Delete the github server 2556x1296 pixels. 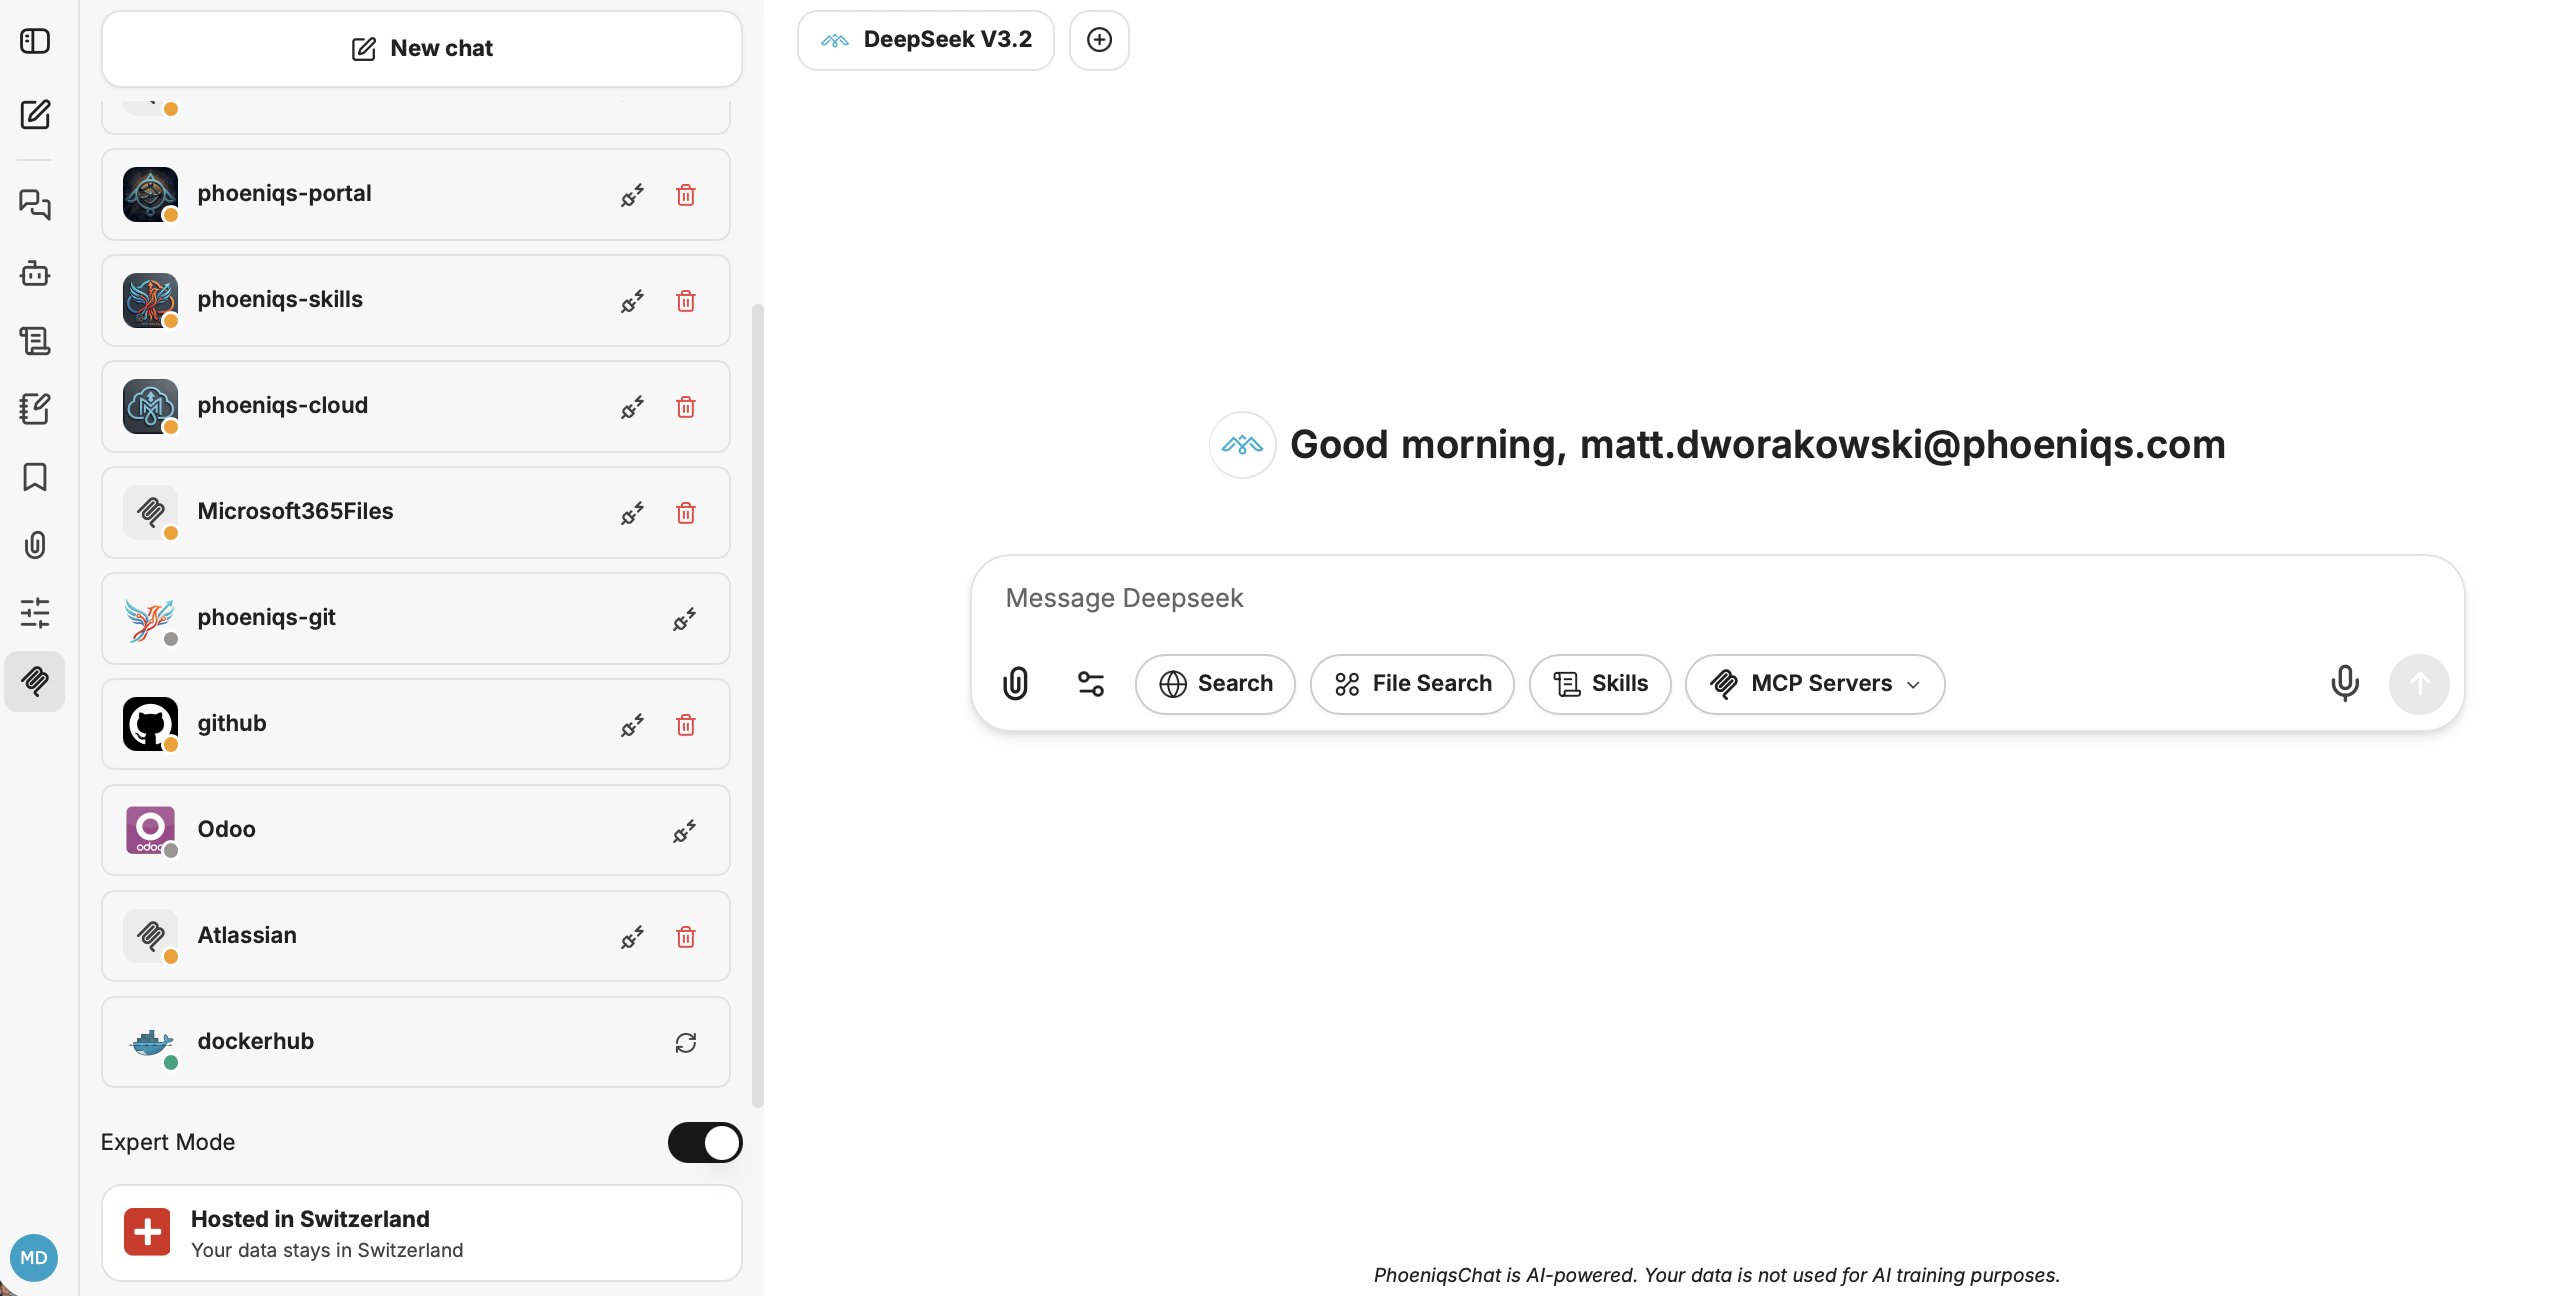[686, 725]
